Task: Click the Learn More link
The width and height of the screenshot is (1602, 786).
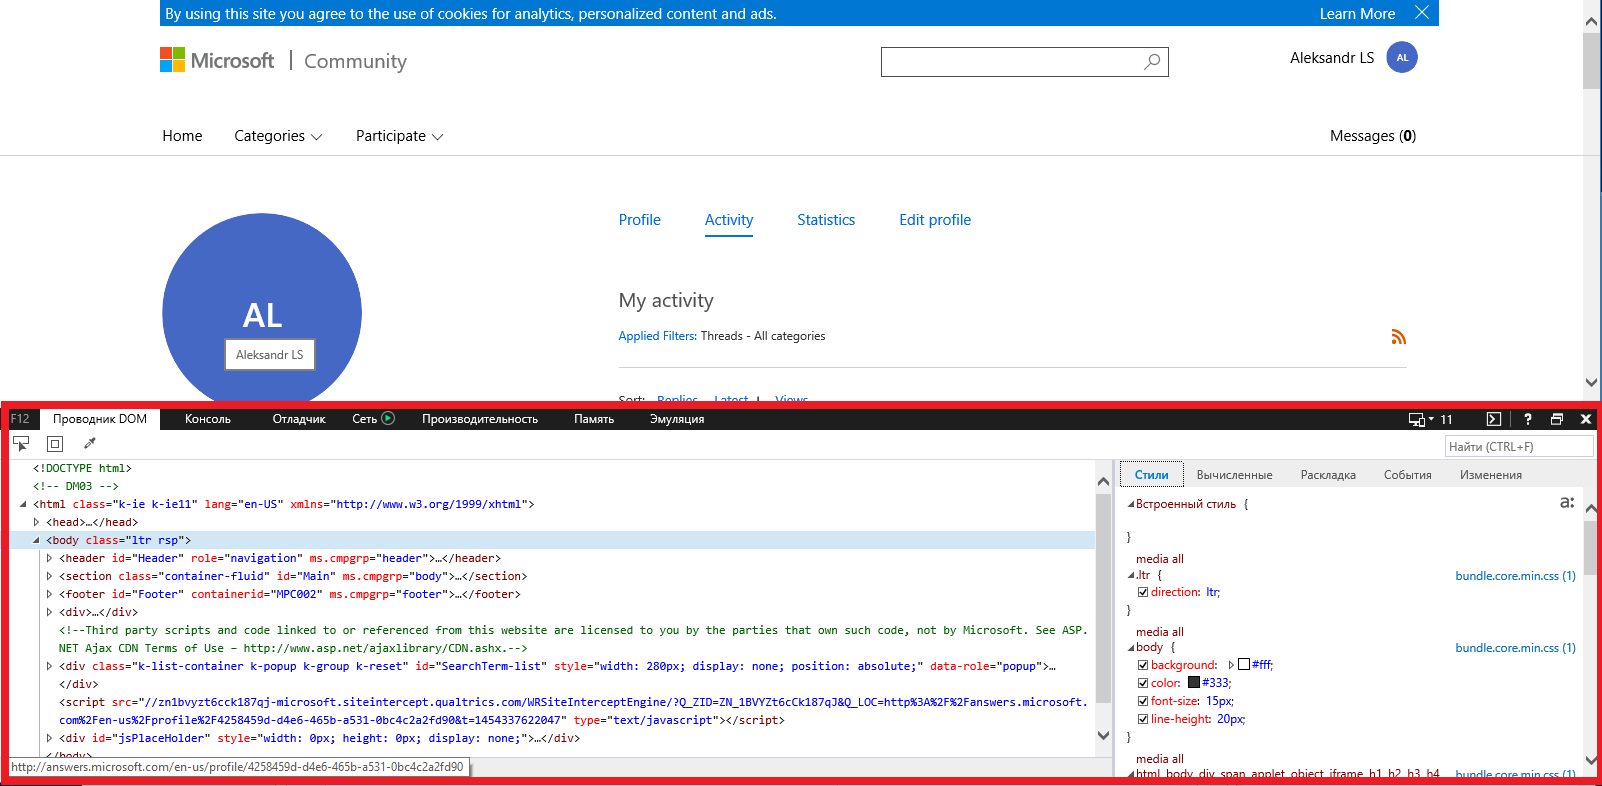Action: 1357,14
